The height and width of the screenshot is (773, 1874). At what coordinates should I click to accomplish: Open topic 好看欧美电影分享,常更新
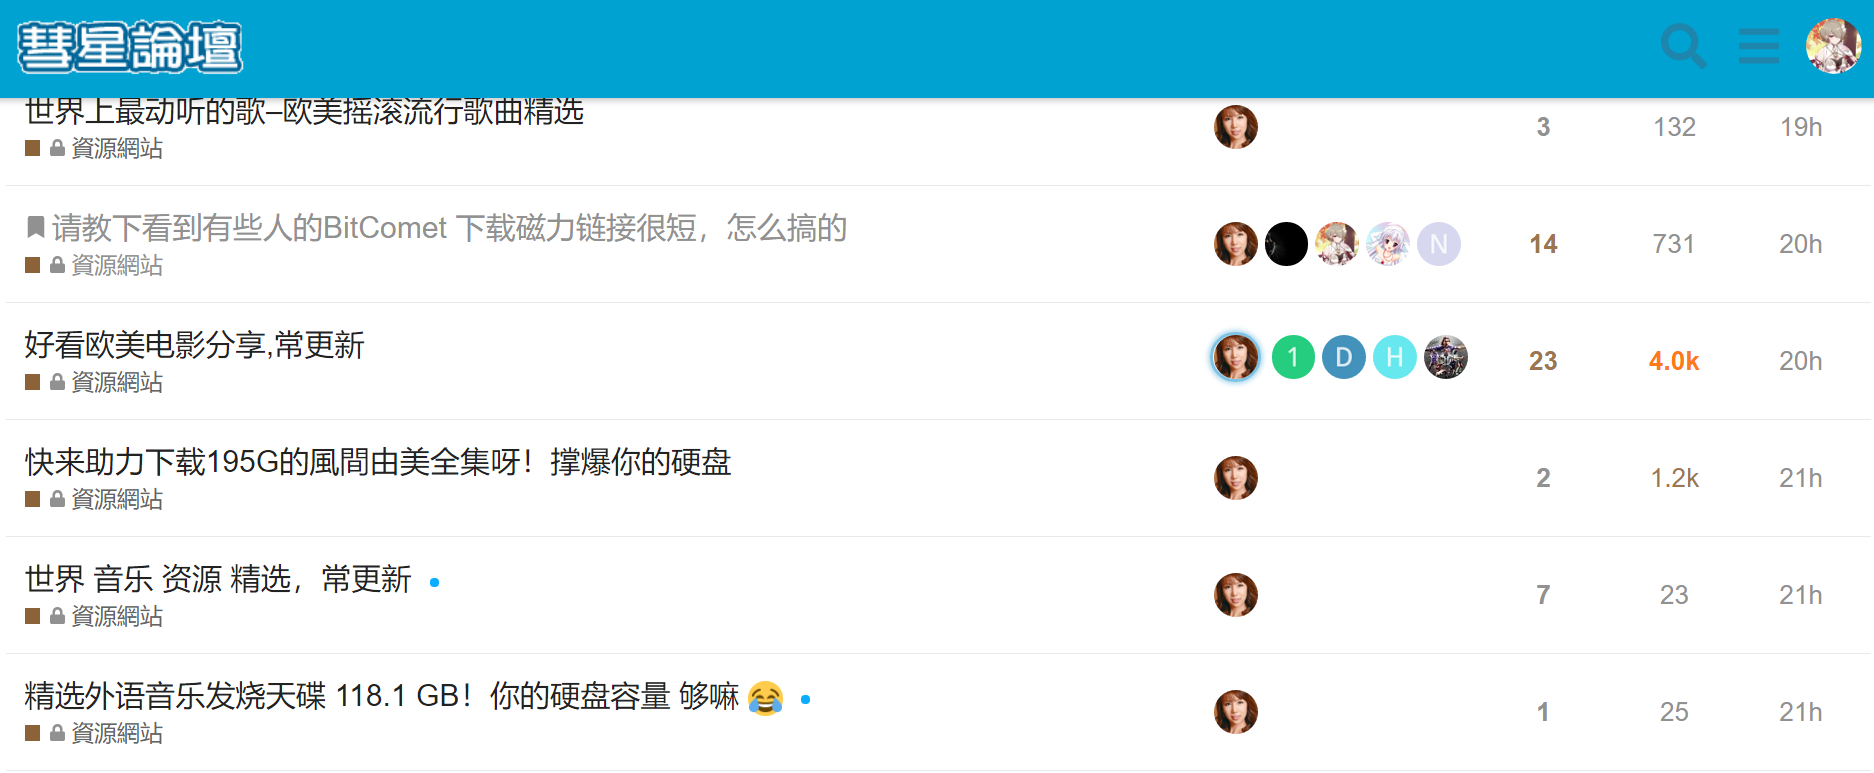click(195, 345)
